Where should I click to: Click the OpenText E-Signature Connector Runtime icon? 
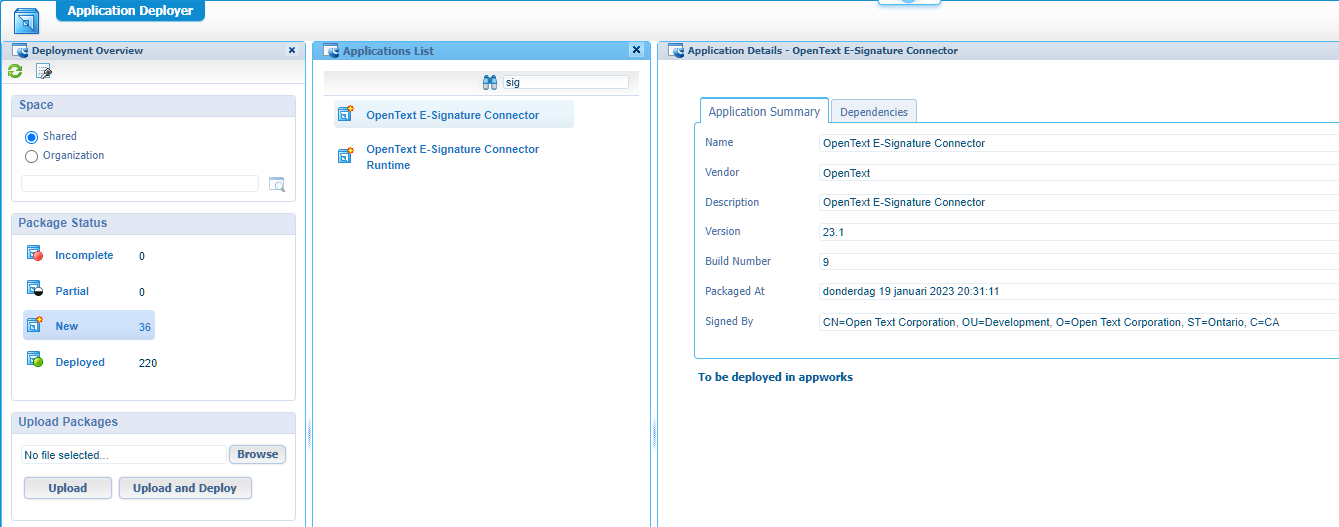346,156
